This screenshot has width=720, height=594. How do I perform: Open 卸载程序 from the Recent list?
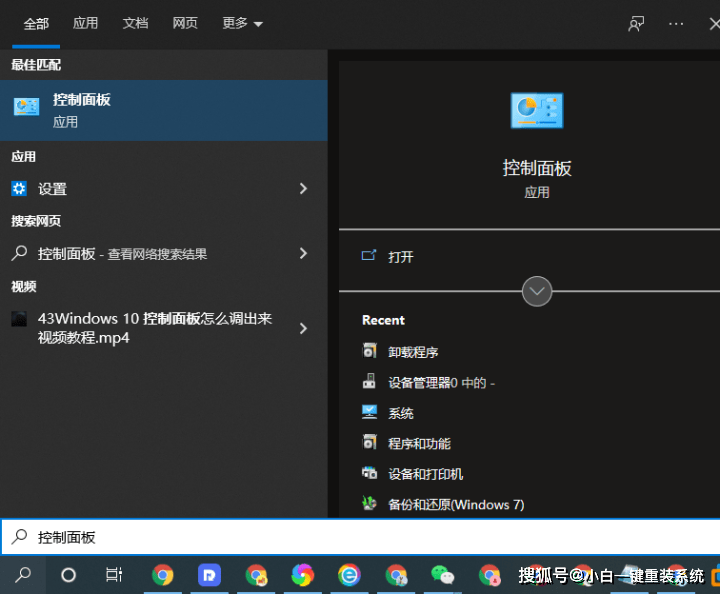click(413, 352)
